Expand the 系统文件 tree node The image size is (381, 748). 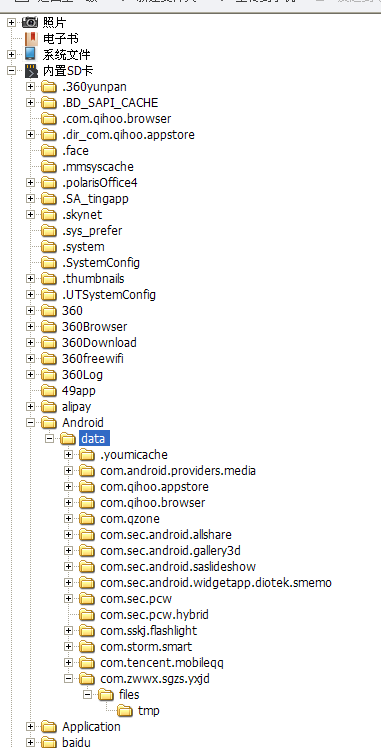click(x=11, y=54)
